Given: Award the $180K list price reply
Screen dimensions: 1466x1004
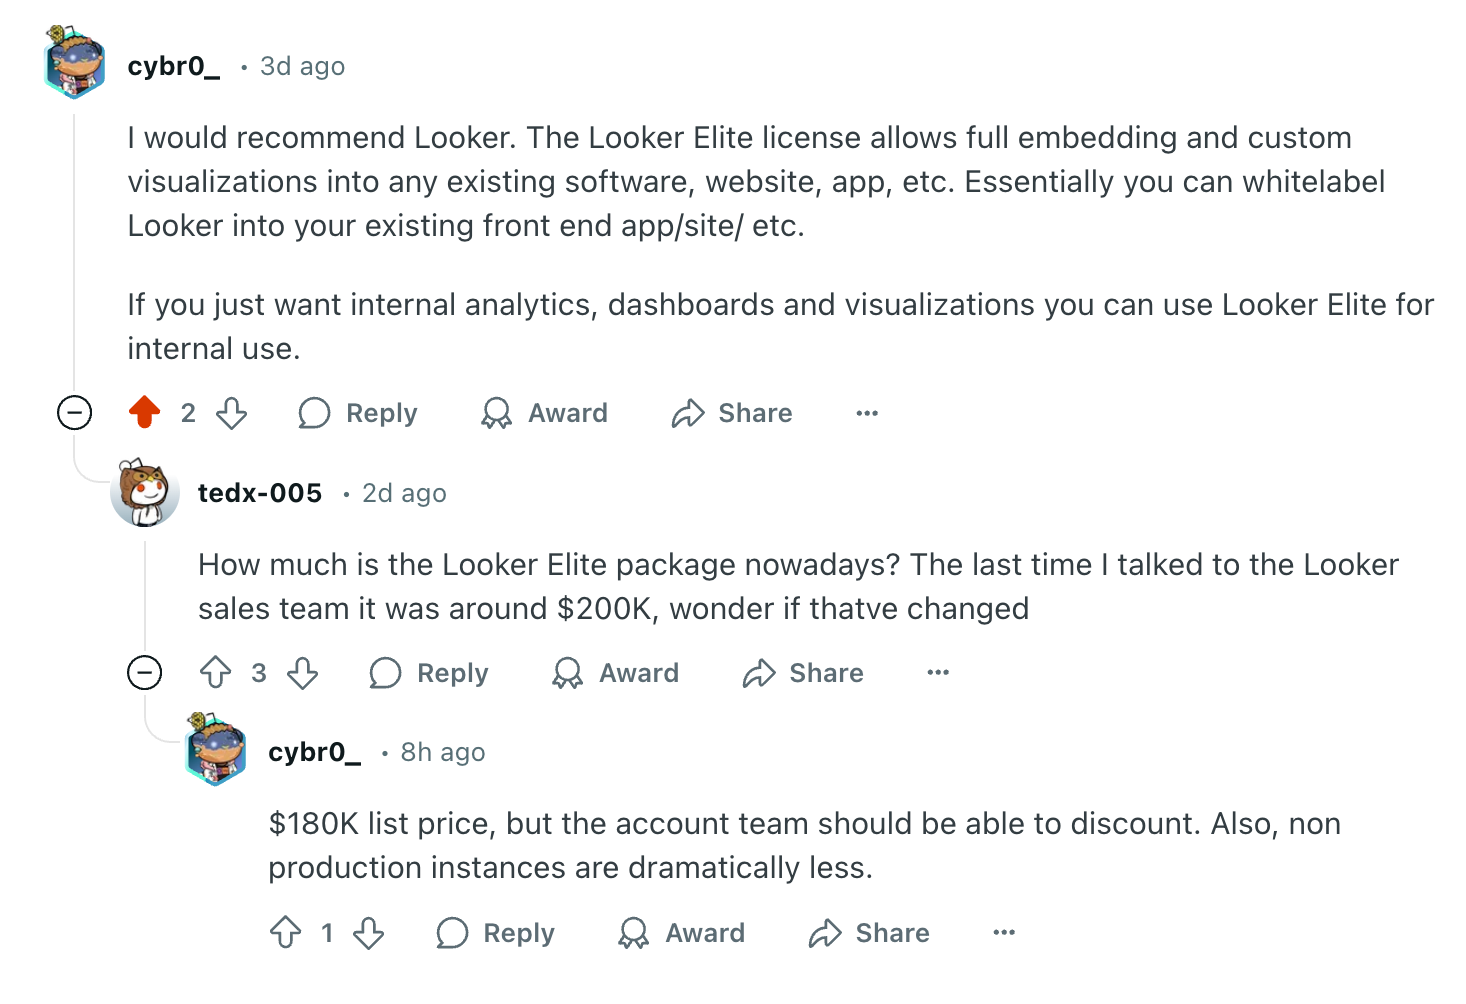Looking at the screenshot, I should (x=682, y=933).
